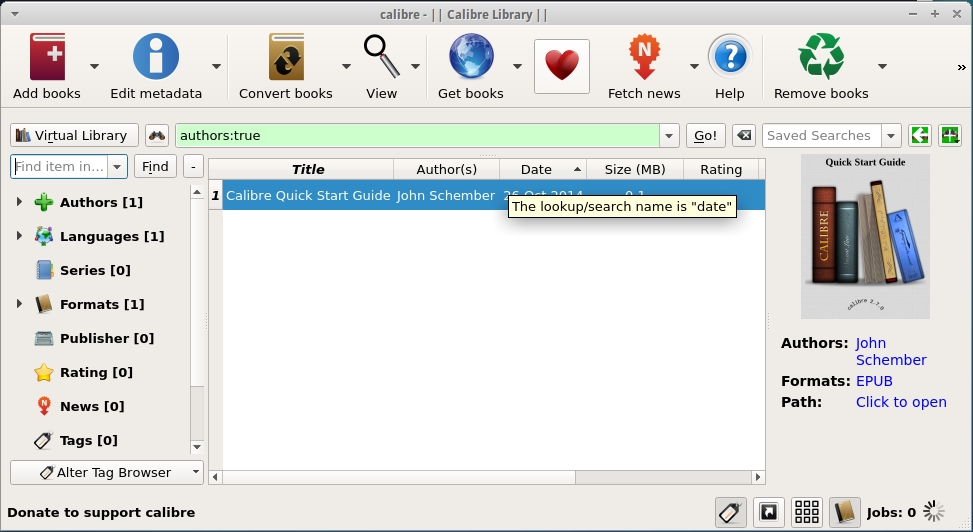Click the red heart donate icon

click(x=562, y=66)
